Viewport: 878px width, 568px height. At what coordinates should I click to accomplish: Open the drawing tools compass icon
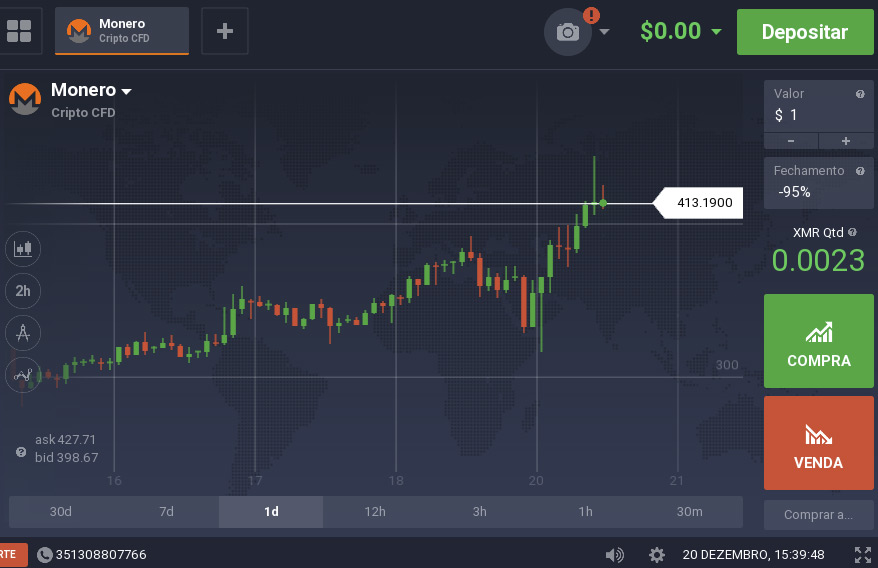[23, 333]
